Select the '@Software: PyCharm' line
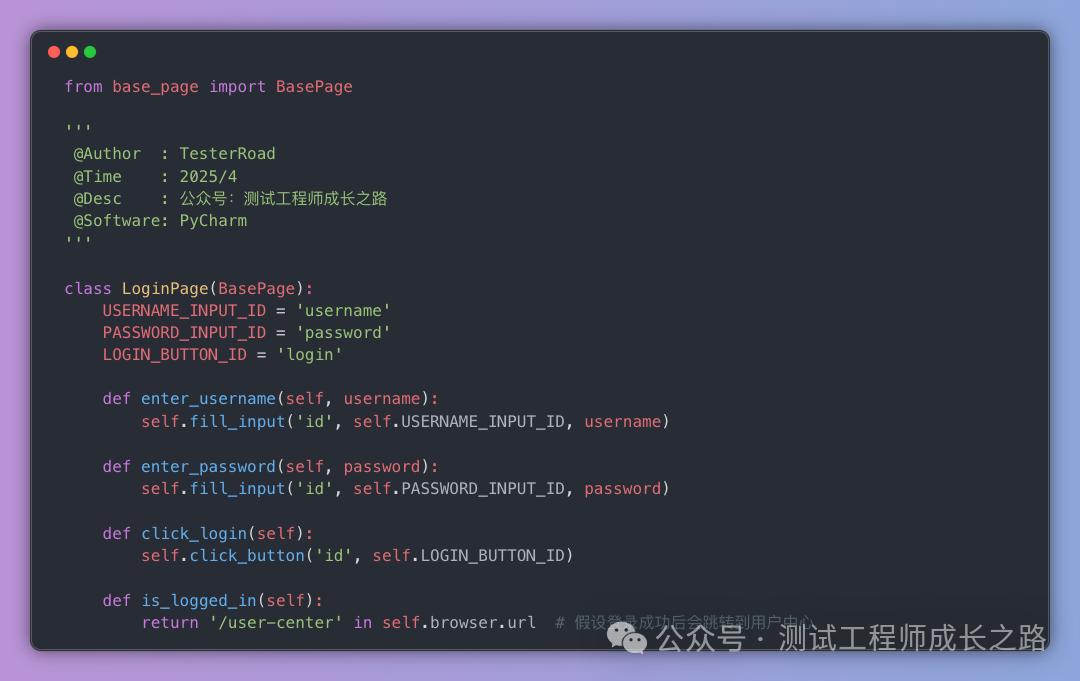The height and width of the screenshot is (681, 1080). click(160, 220)
